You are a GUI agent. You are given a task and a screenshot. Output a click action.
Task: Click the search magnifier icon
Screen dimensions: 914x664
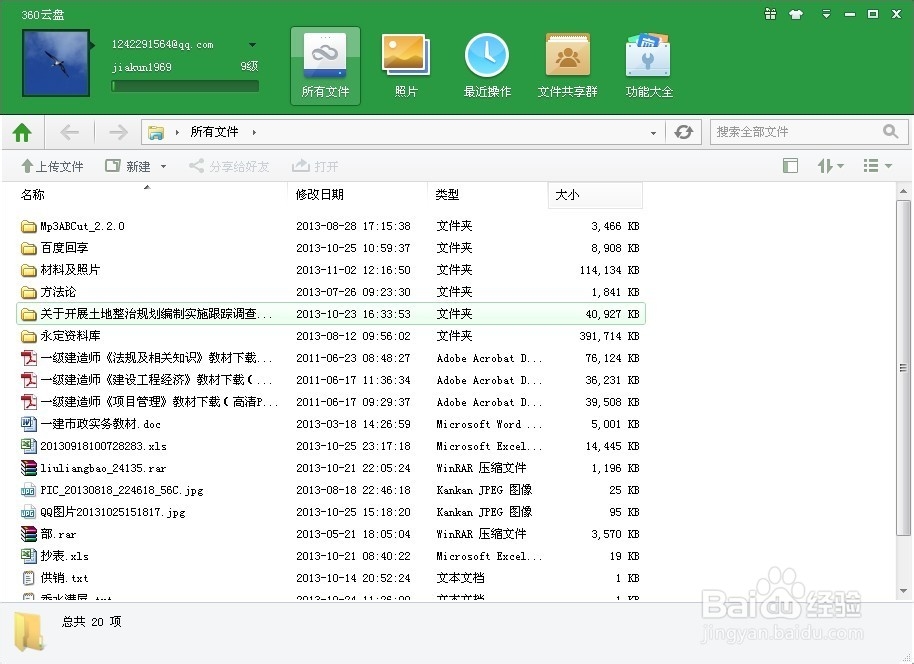890,132
